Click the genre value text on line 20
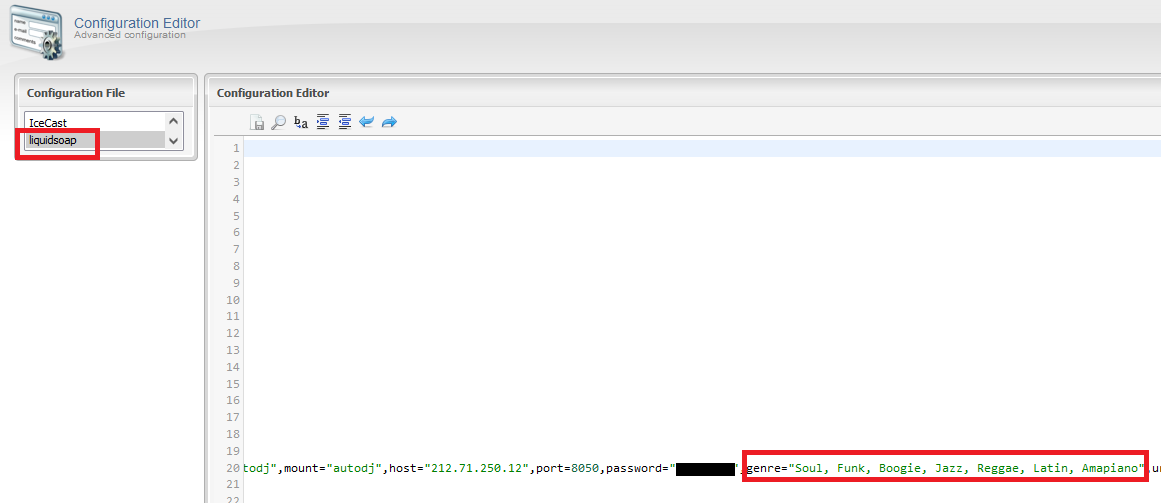Screen dimensions: 1161x503 (968, 468)
